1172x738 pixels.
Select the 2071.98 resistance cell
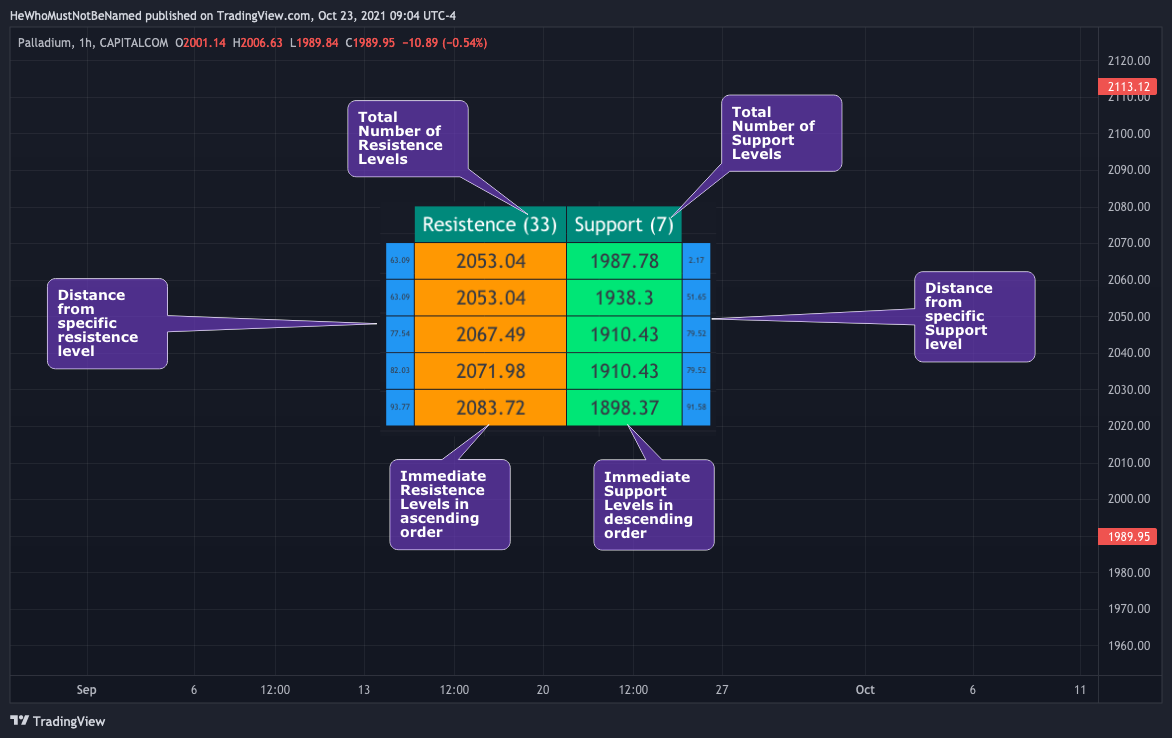[490, 371]
